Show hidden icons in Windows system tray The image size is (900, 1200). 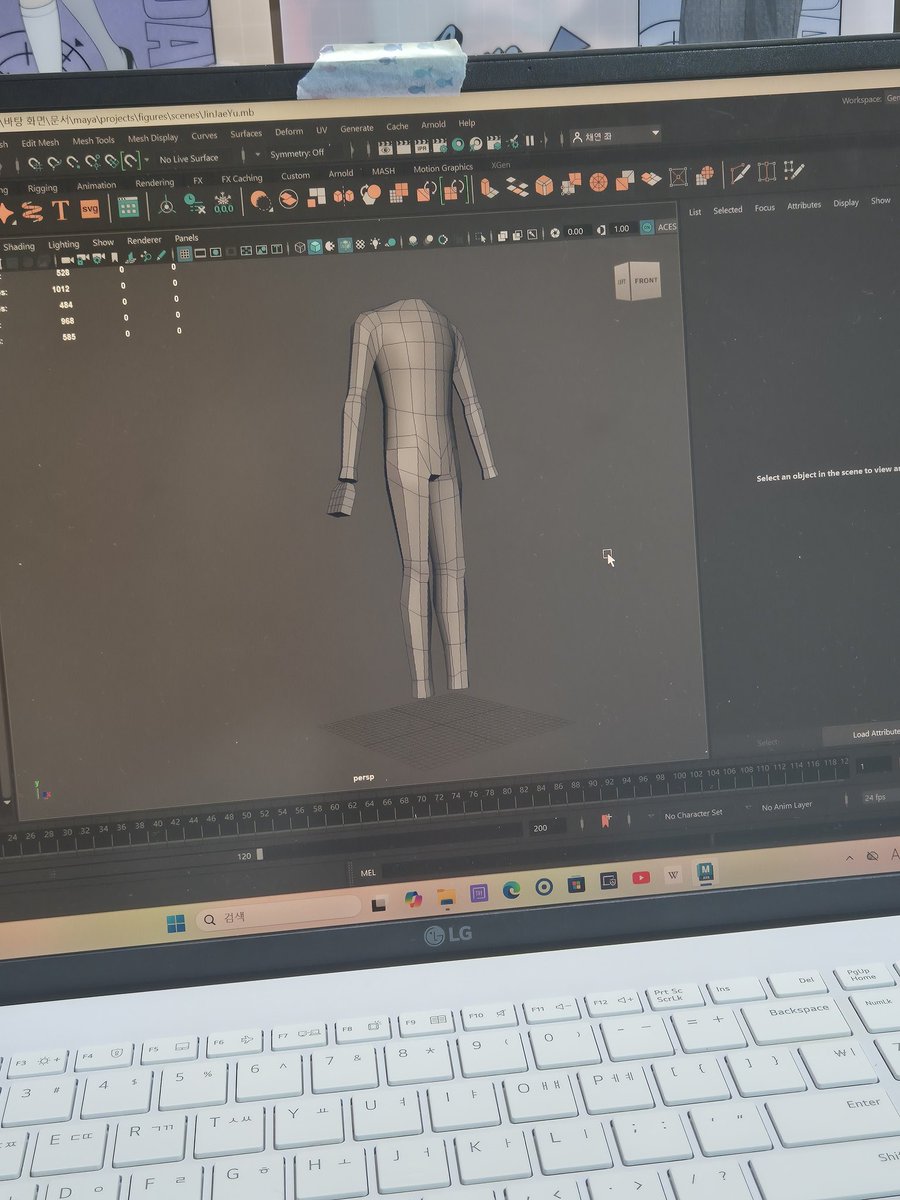[849, 858]
